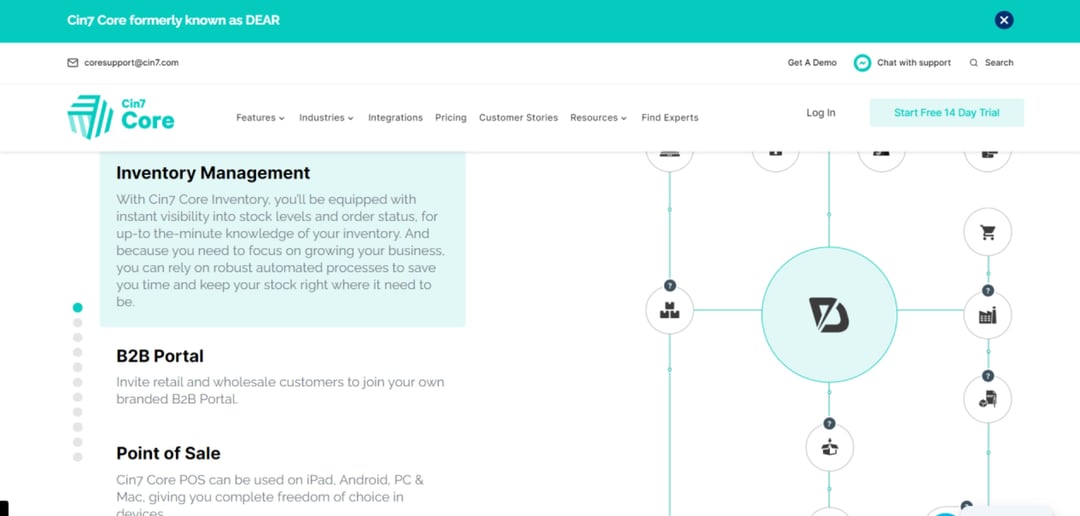Click Start Free 14 Day Trial button
The width and height of the screenshot is (1080, 516).
[946, 113]
